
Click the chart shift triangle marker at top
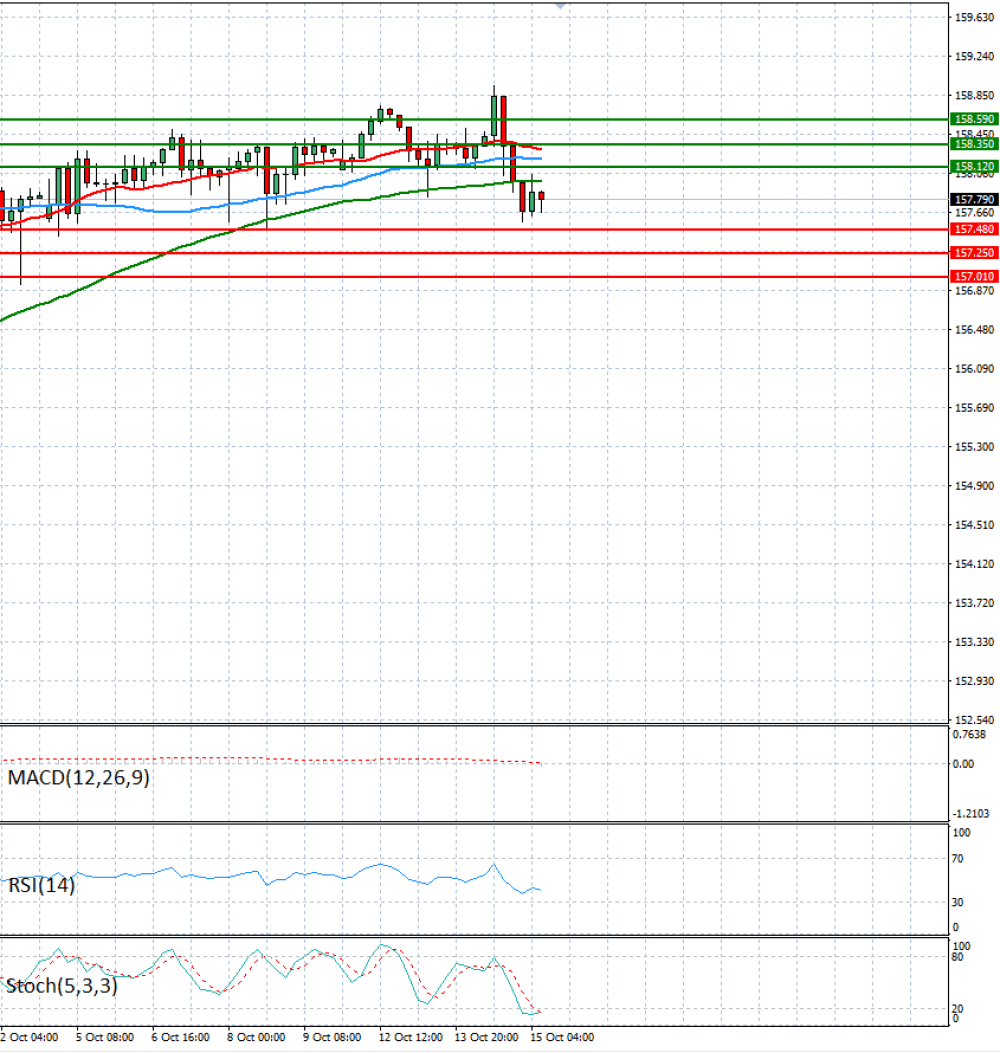coord(560,5)
